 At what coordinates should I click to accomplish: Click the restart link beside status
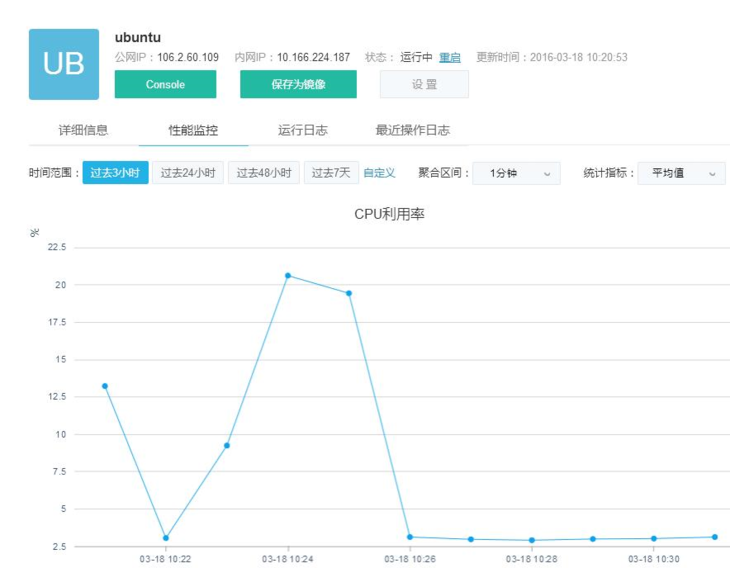tap(450, 58)
